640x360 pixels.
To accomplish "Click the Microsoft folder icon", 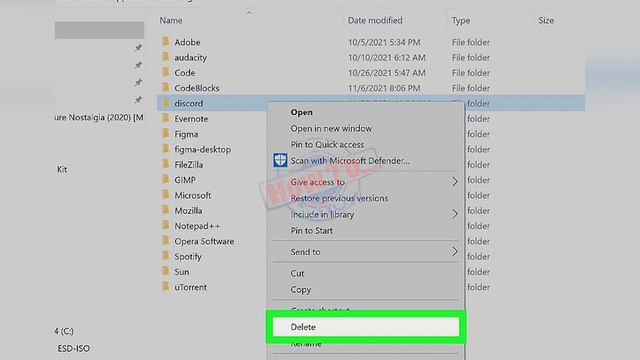I will (165, 195).
